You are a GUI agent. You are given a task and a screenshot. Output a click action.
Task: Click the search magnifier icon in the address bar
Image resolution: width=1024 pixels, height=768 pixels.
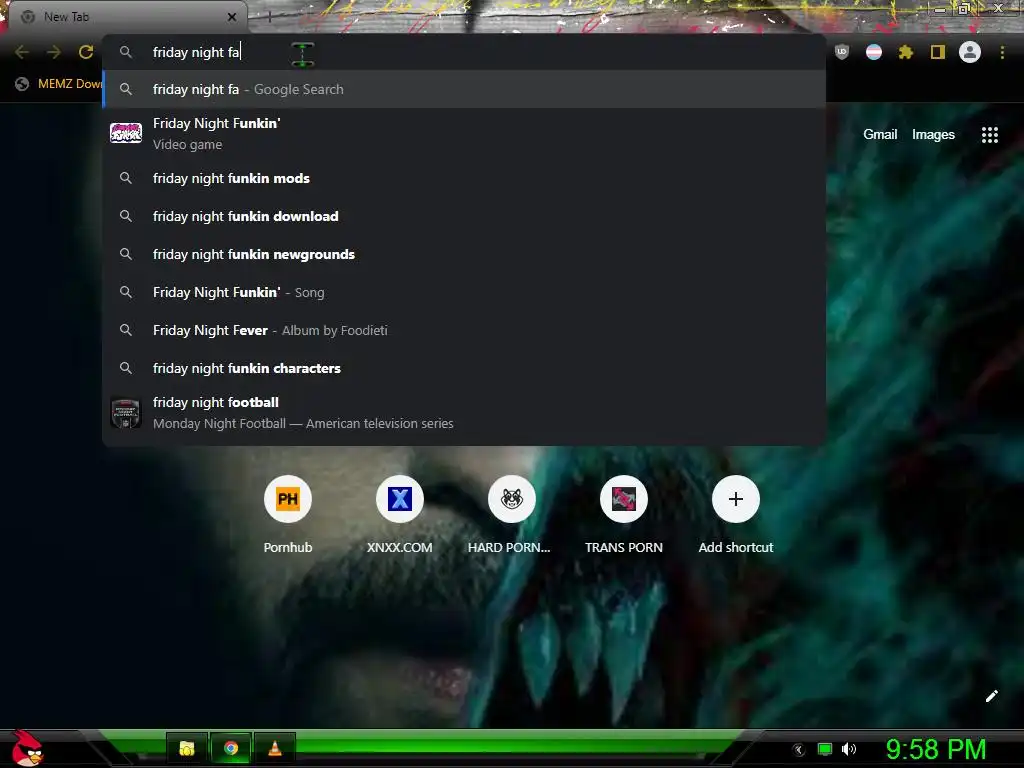(x=126, y=52)
